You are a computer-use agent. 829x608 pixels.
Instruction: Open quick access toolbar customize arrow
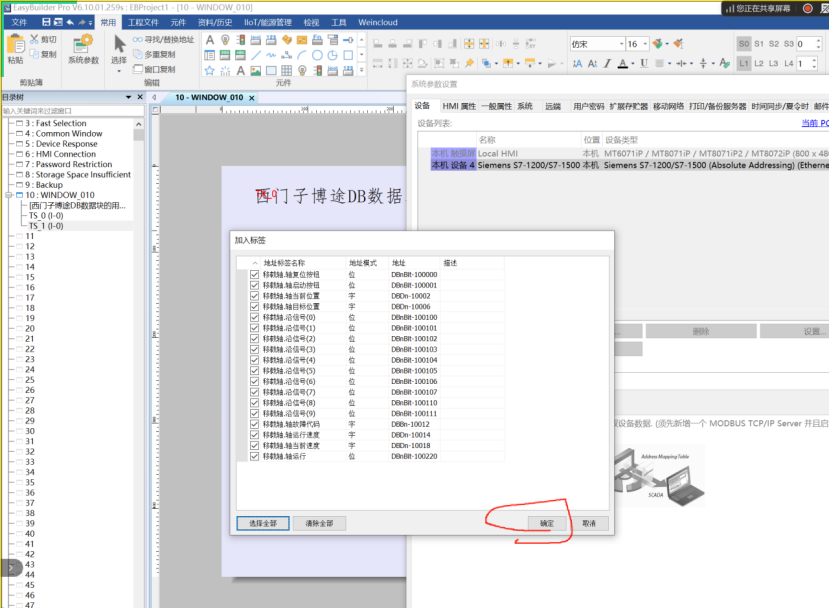tap(90, 23)
